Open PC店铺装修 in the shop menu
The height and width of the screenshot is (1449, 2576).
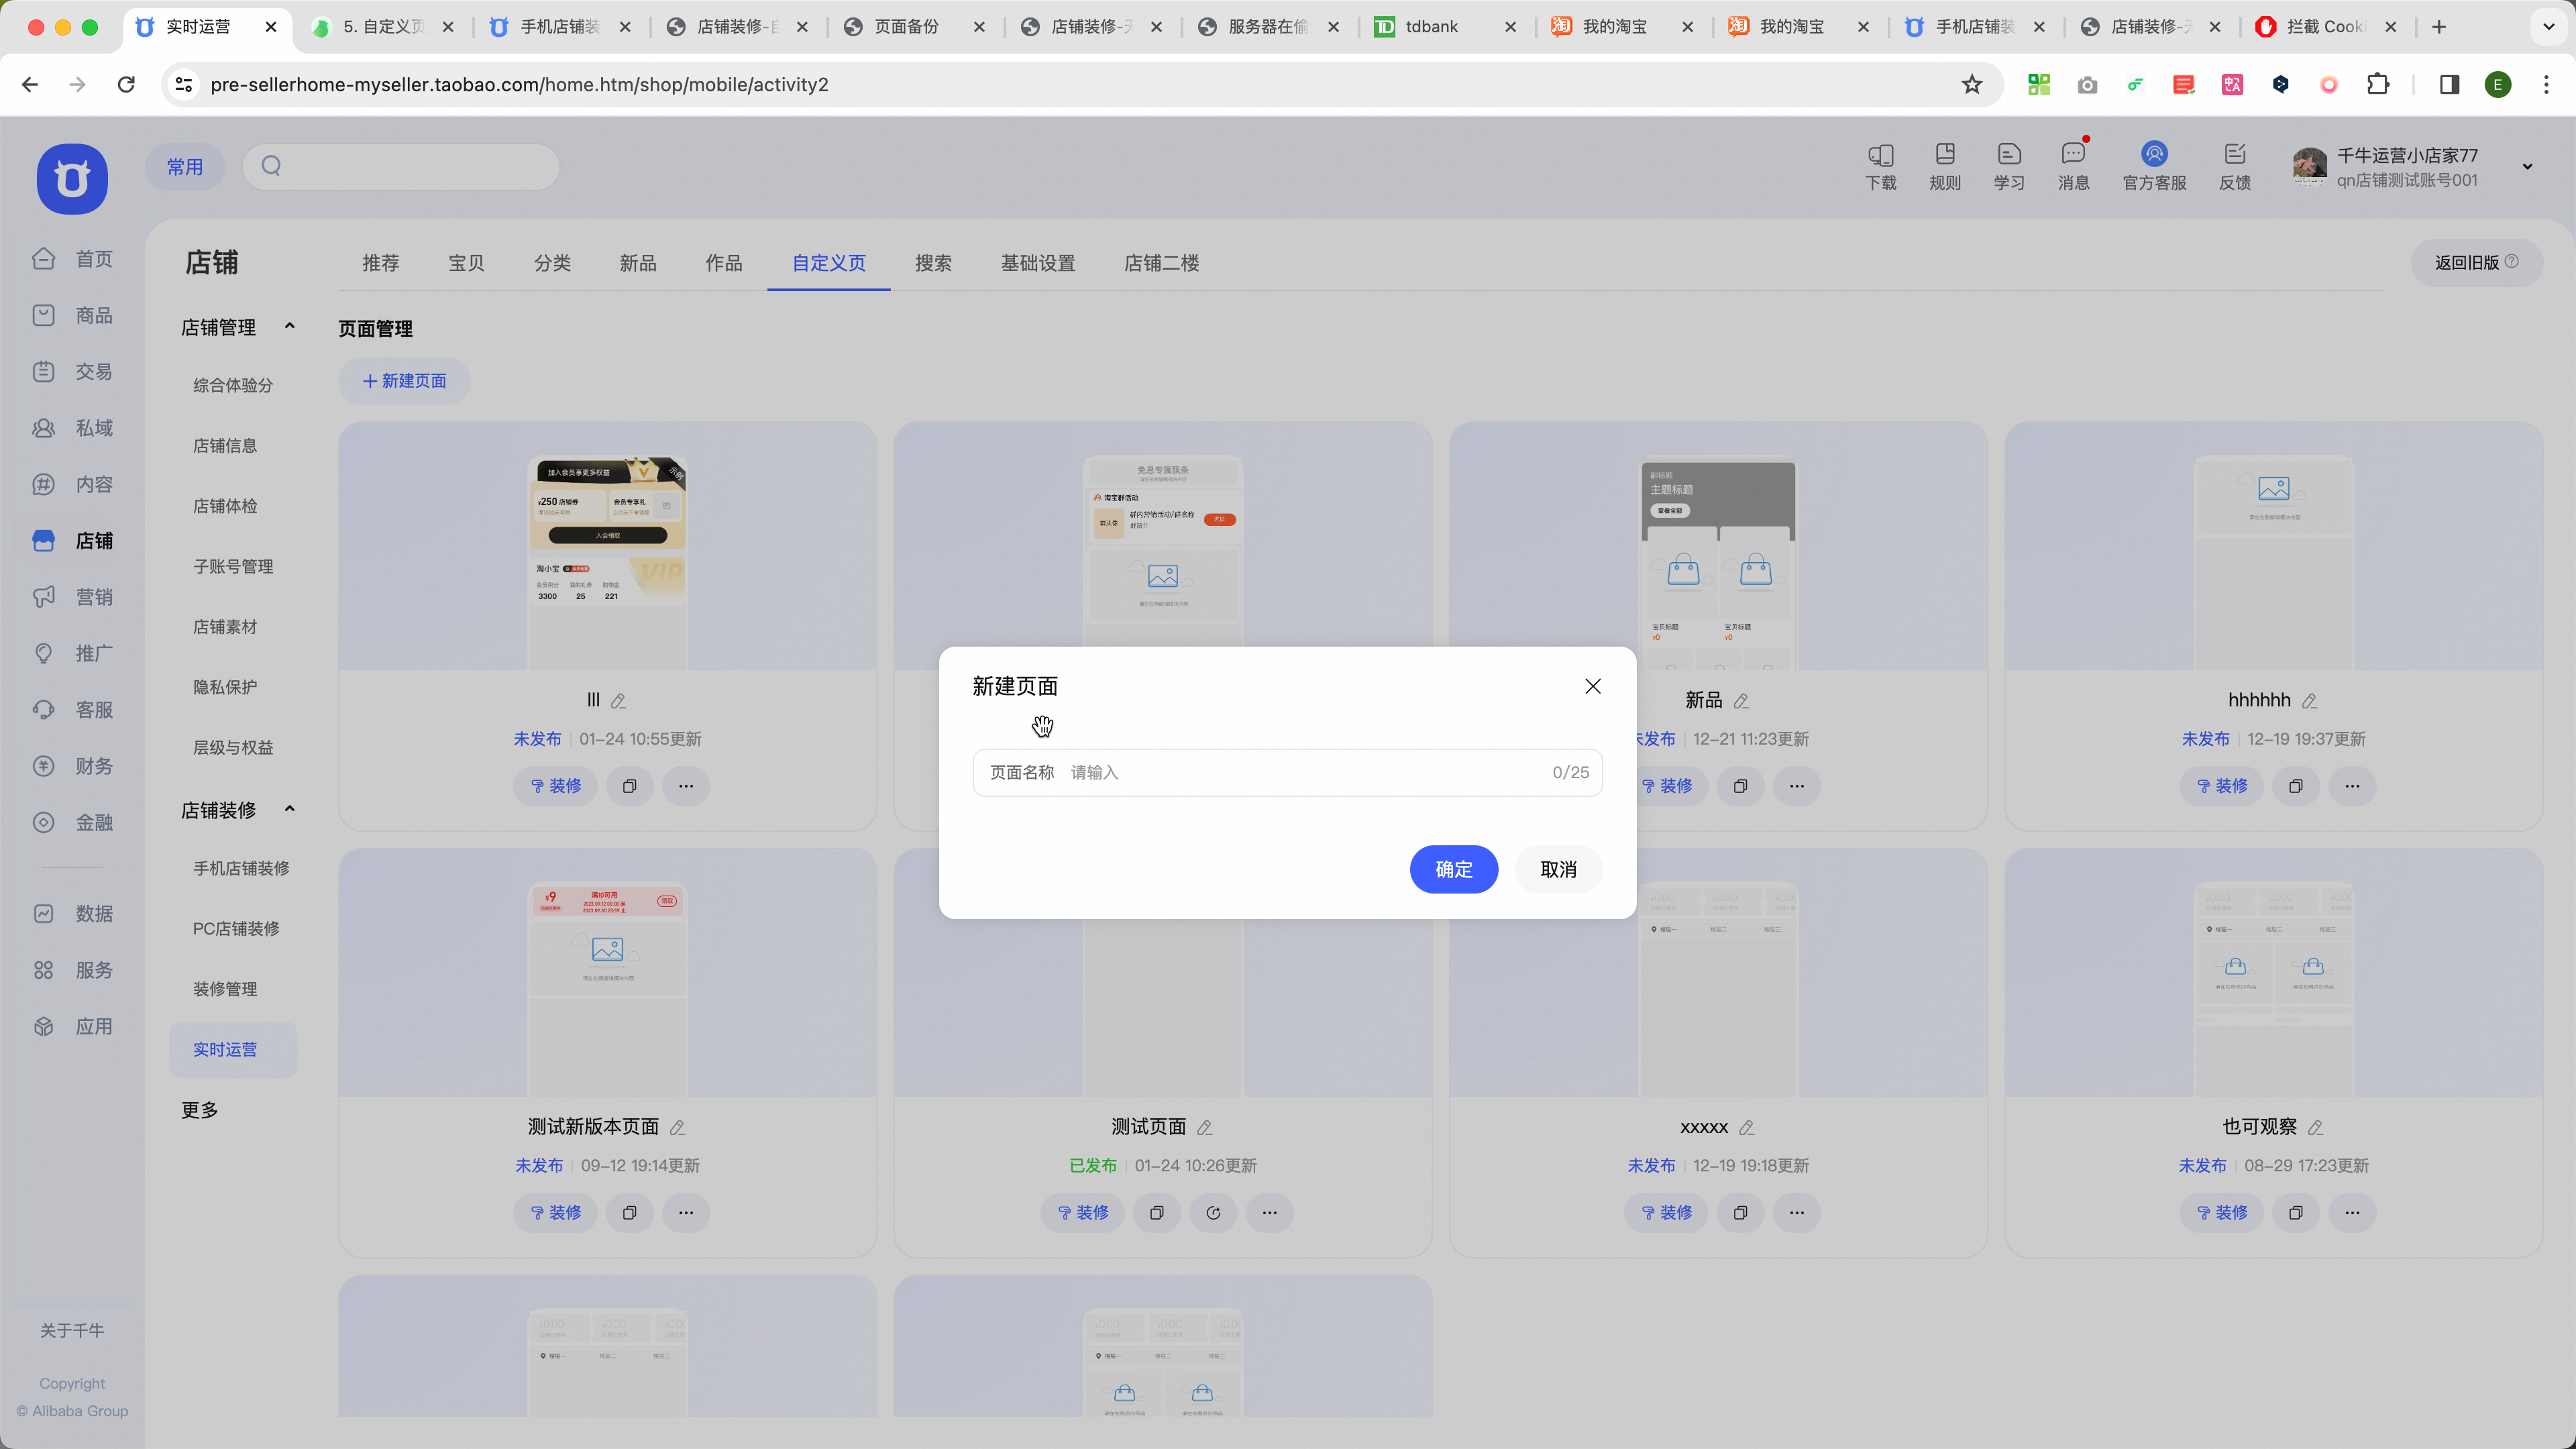click(236, 929)
